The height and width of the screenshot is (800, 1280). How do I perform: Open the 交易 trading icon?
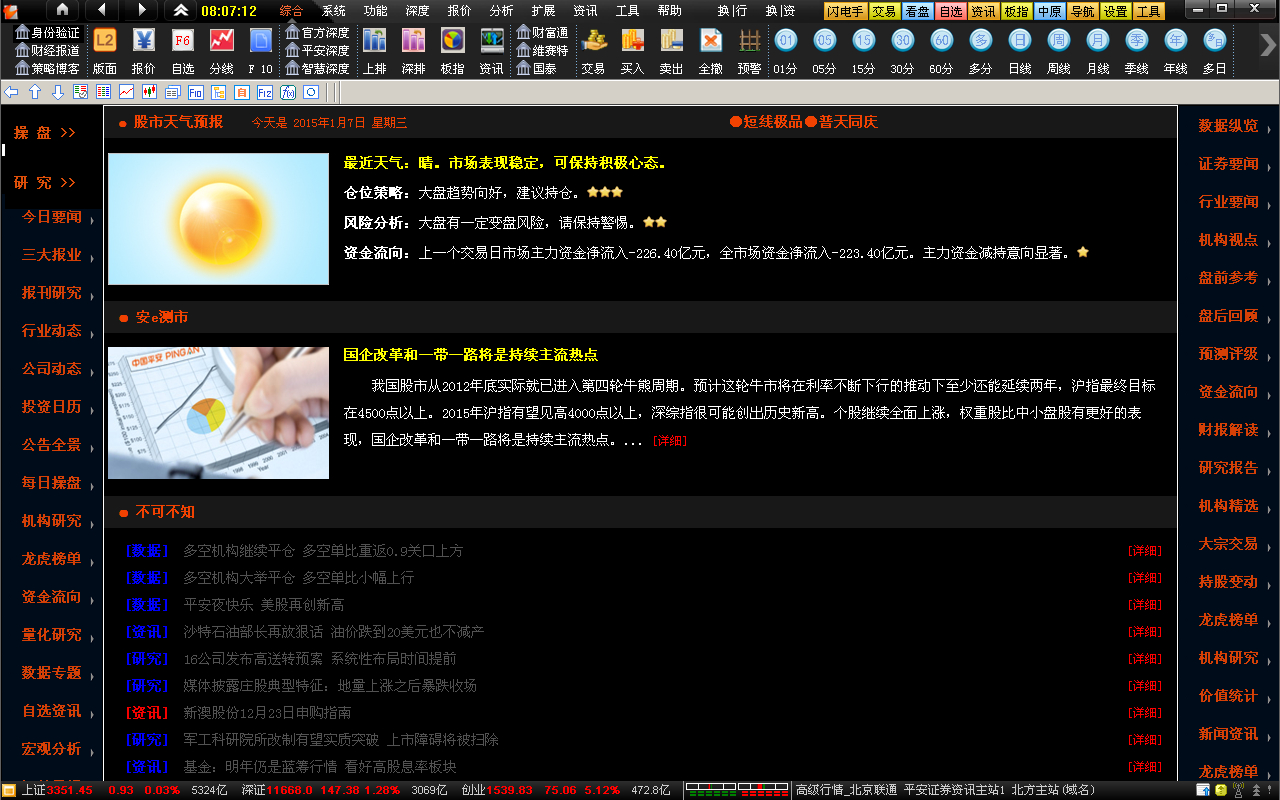[x=594, y=51]
